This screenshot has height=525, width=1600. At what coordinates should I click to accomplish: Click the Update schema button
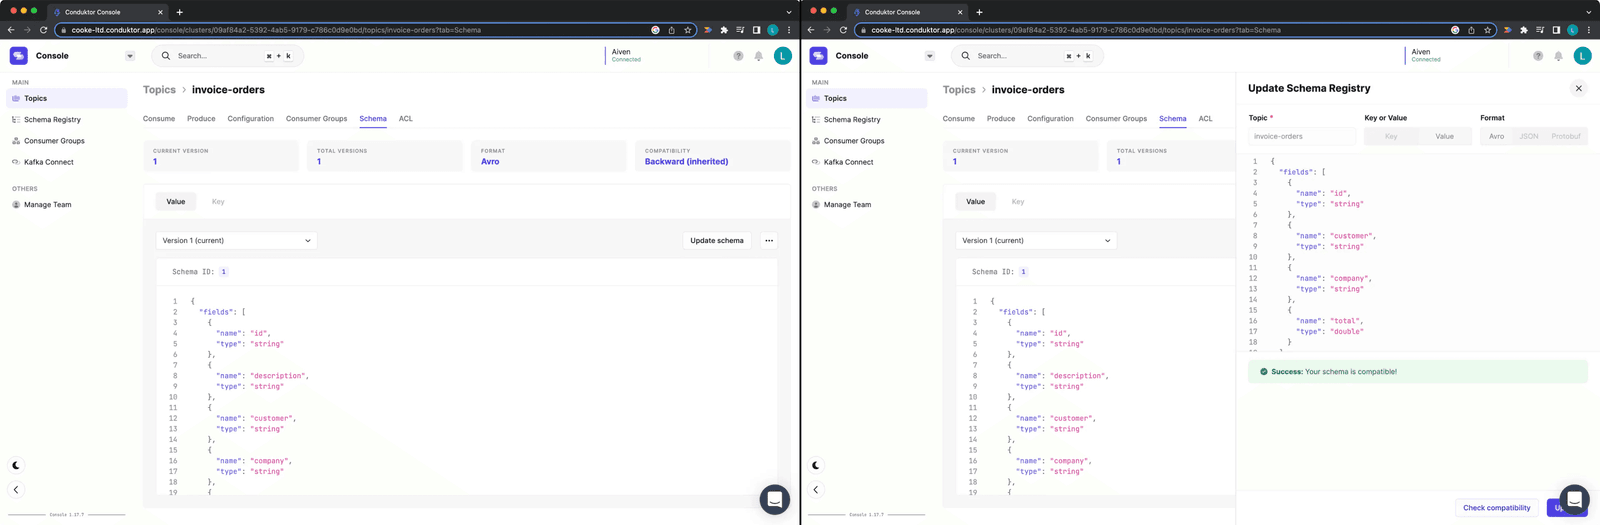click(716, 241)
